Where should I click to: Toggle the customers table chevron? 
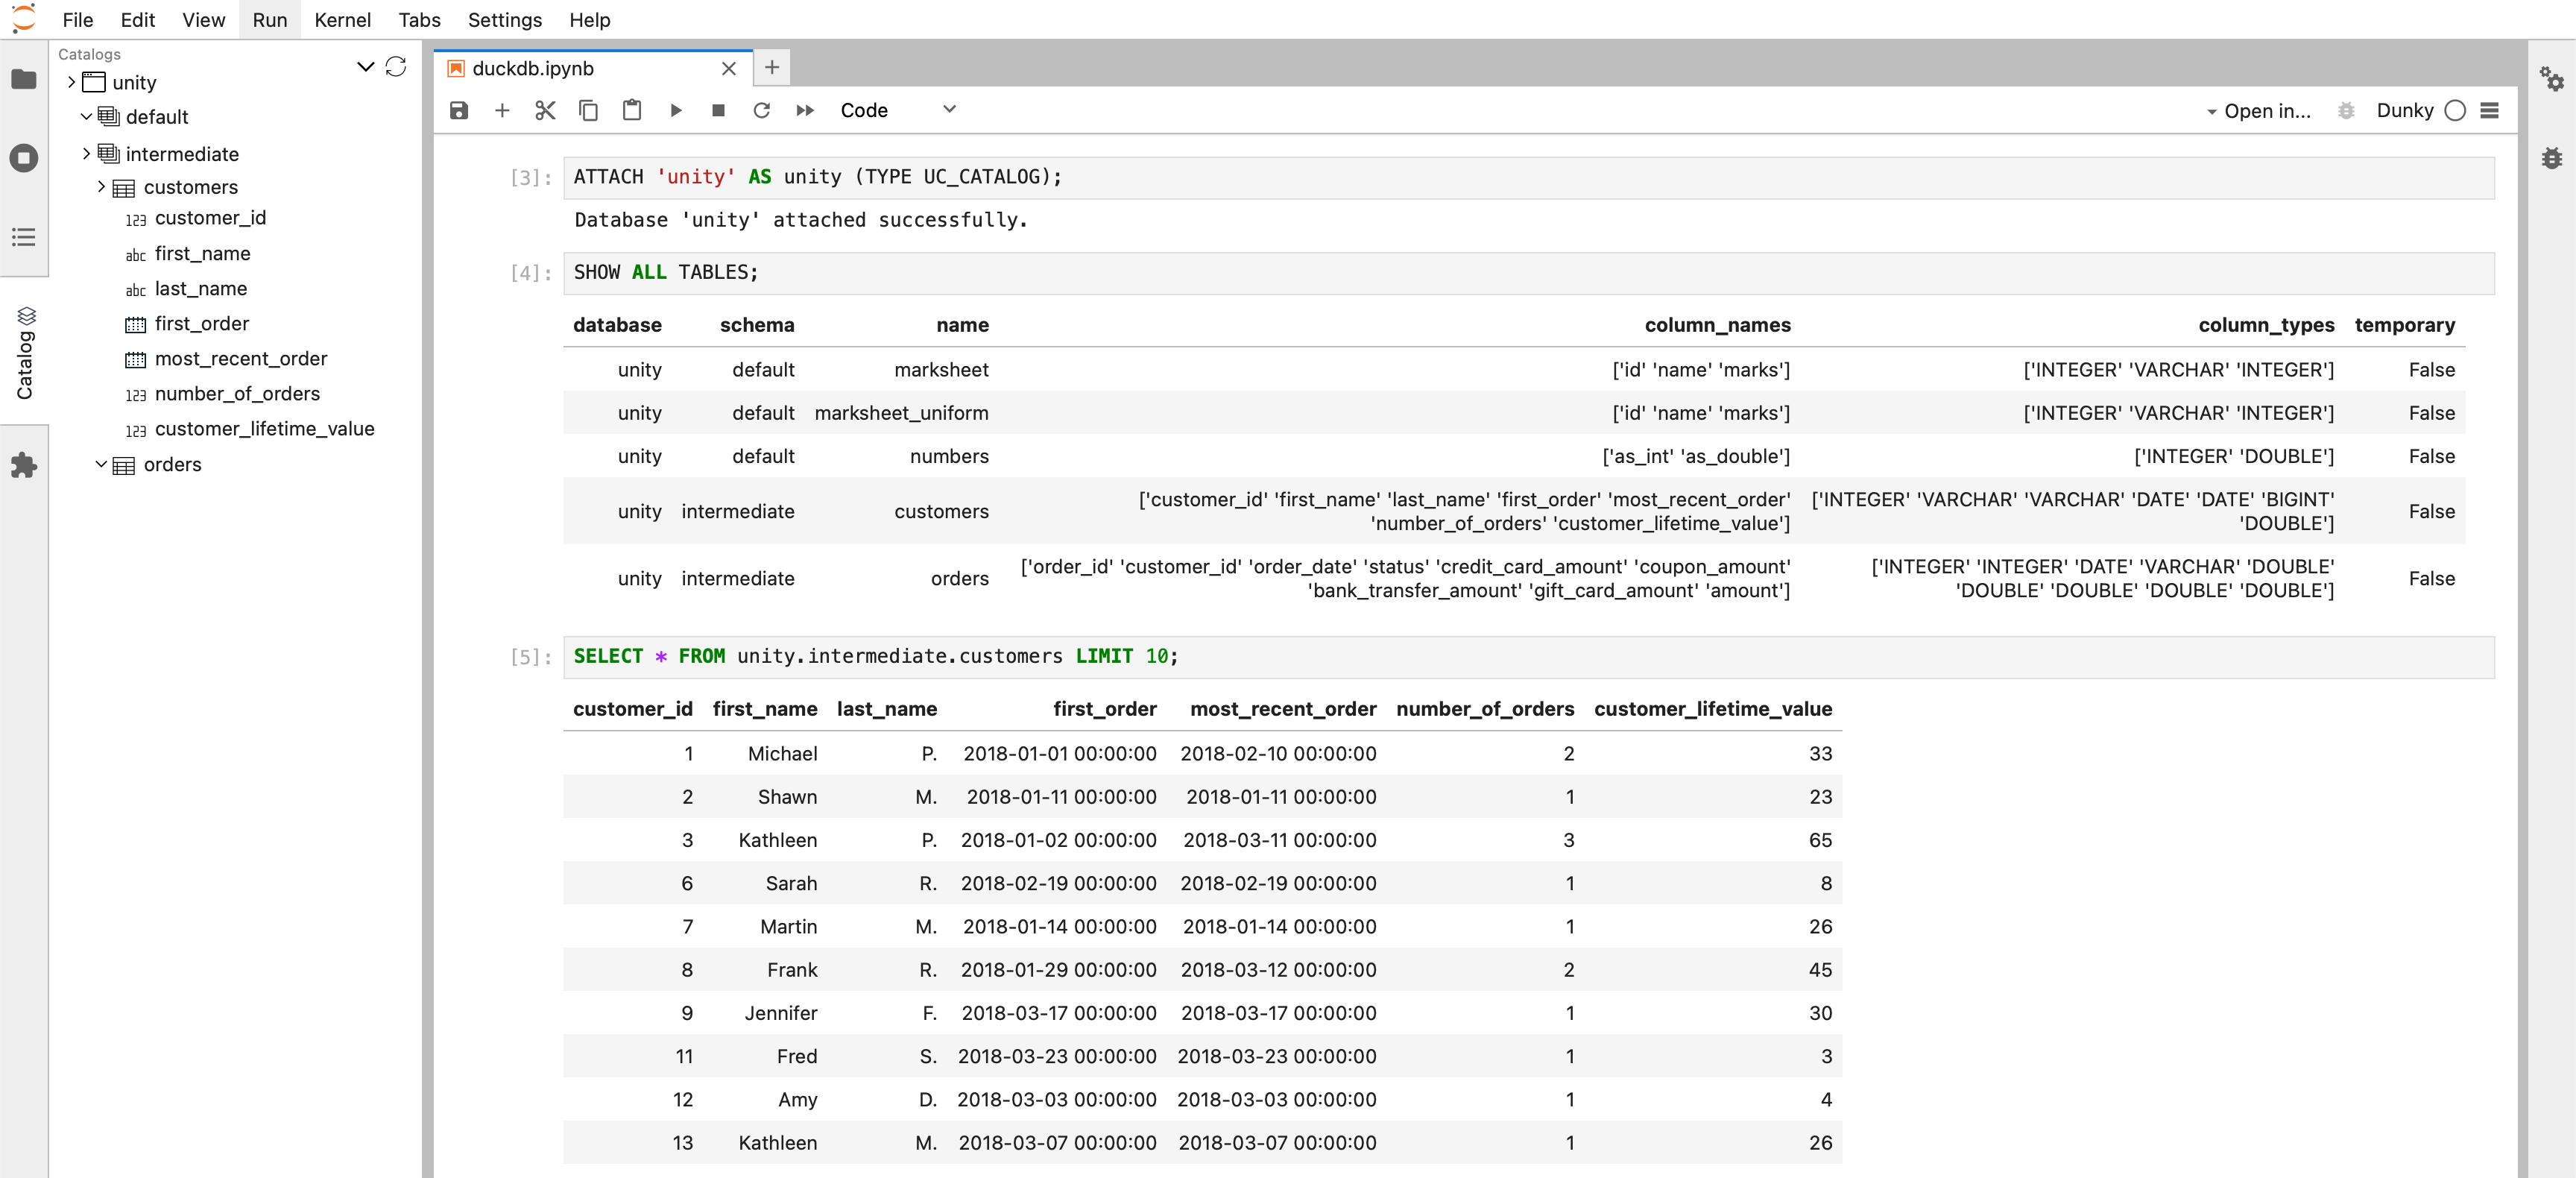tap(101, 186)
